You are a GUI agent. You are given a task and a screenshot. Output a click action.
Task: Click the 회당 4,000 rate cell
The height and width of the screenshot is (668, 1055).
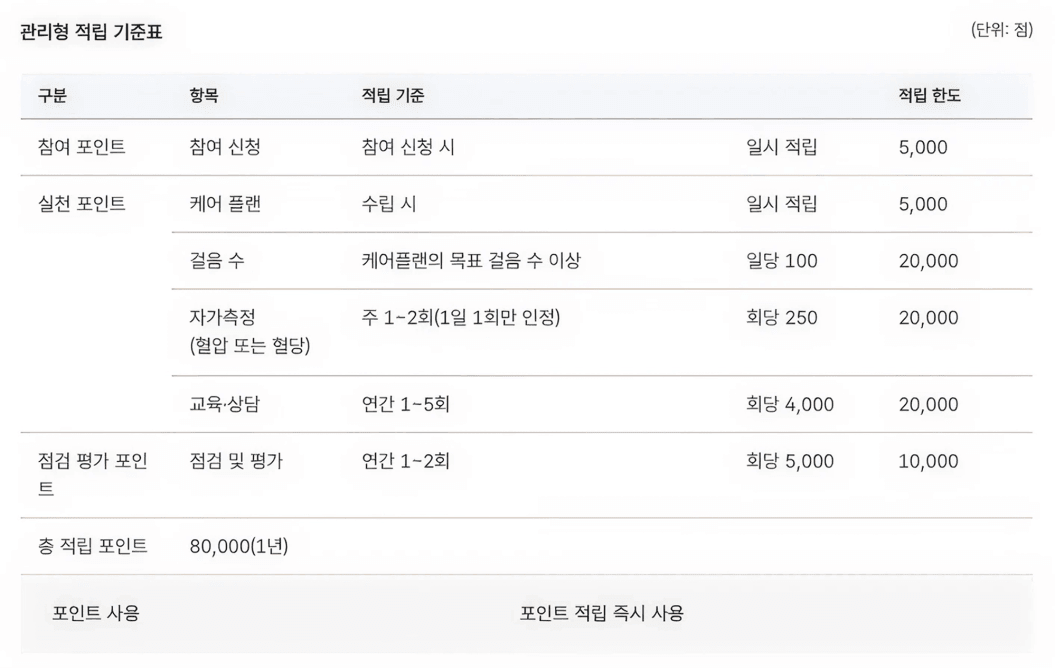[x=790, y=404]
